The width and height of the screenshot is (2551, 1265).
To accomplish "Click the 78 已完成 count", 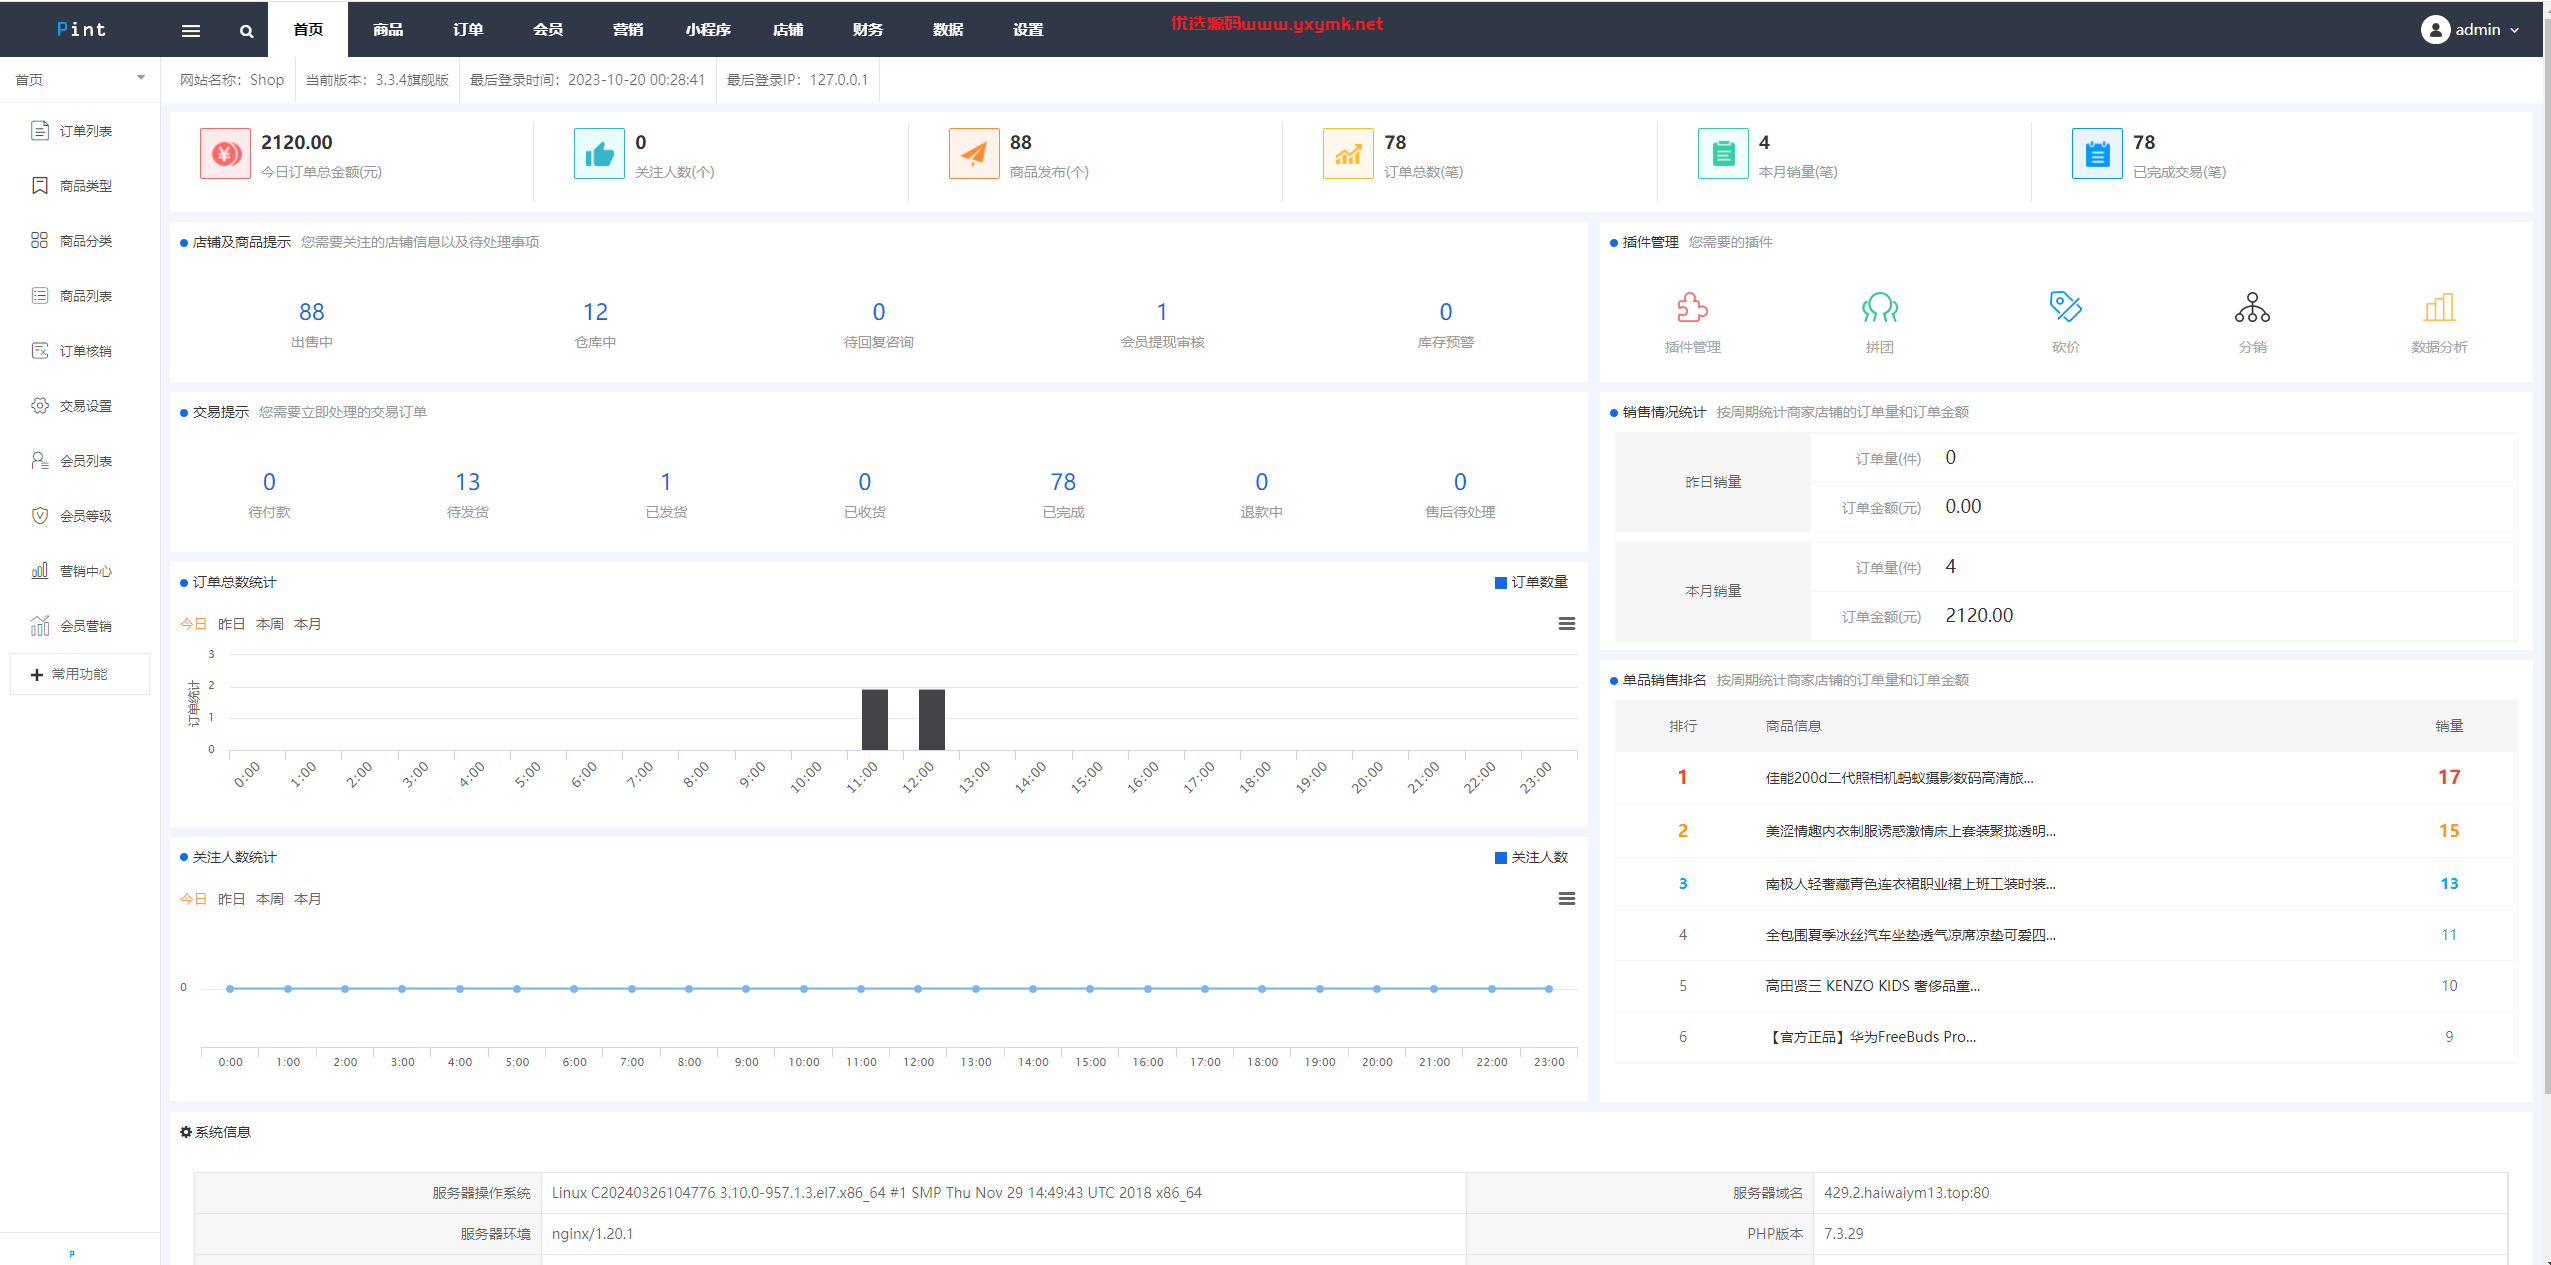I will (x=1063, y=482).
